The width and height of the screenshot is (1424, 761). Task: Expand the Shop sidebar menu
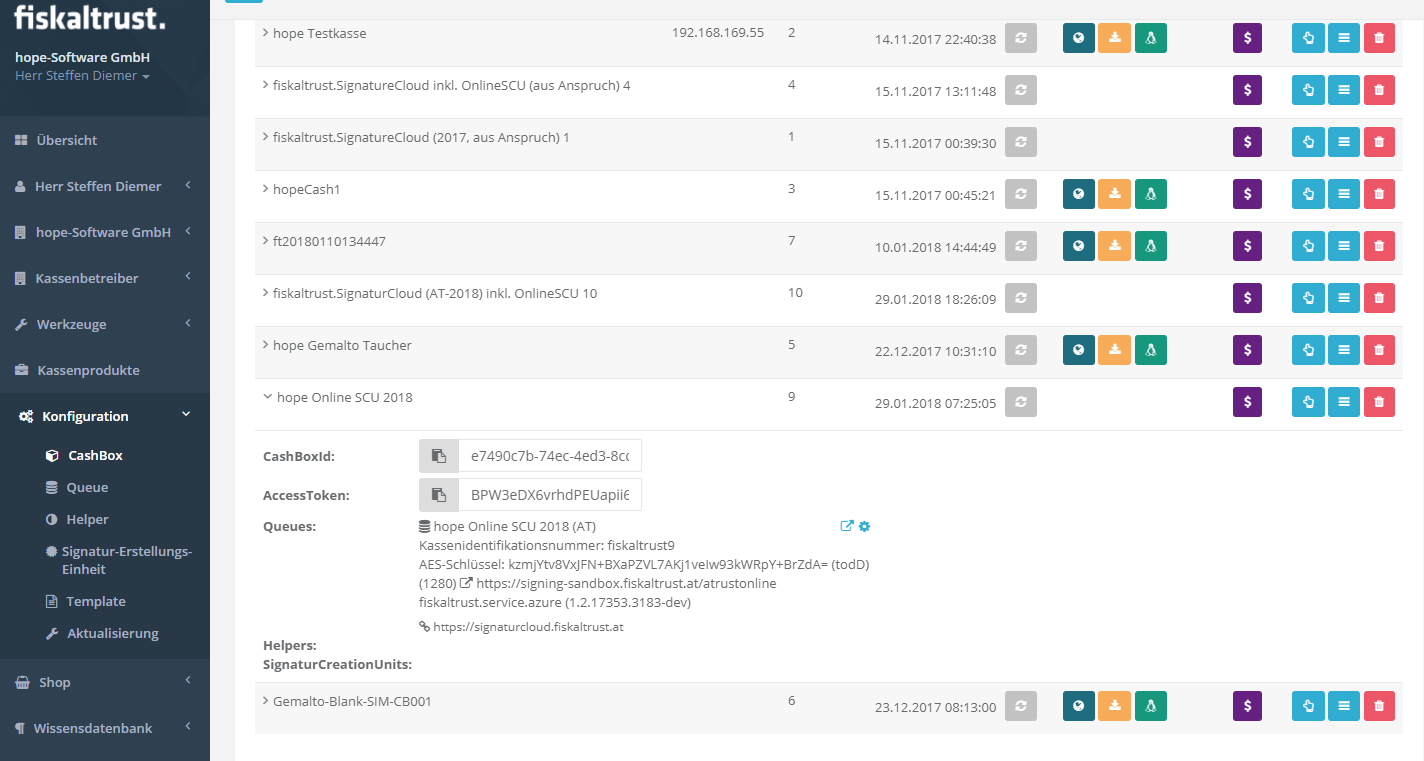(105, 682)
